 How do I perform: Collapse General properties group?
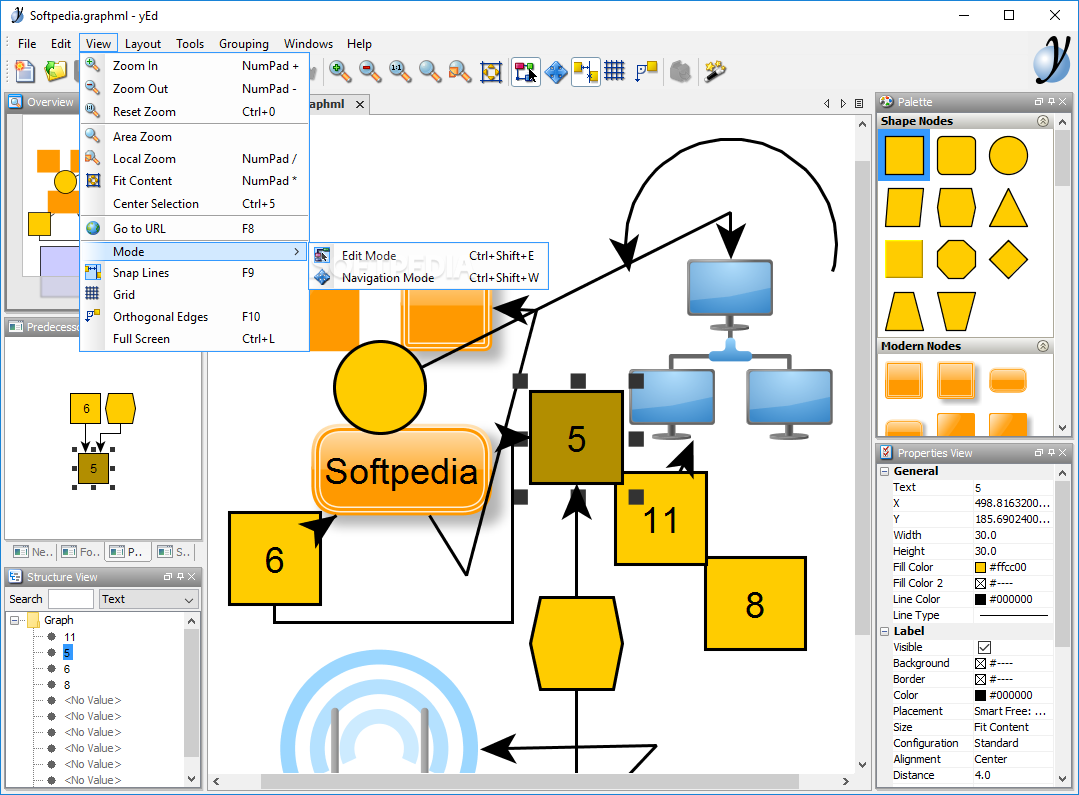(x=885, y=471)
